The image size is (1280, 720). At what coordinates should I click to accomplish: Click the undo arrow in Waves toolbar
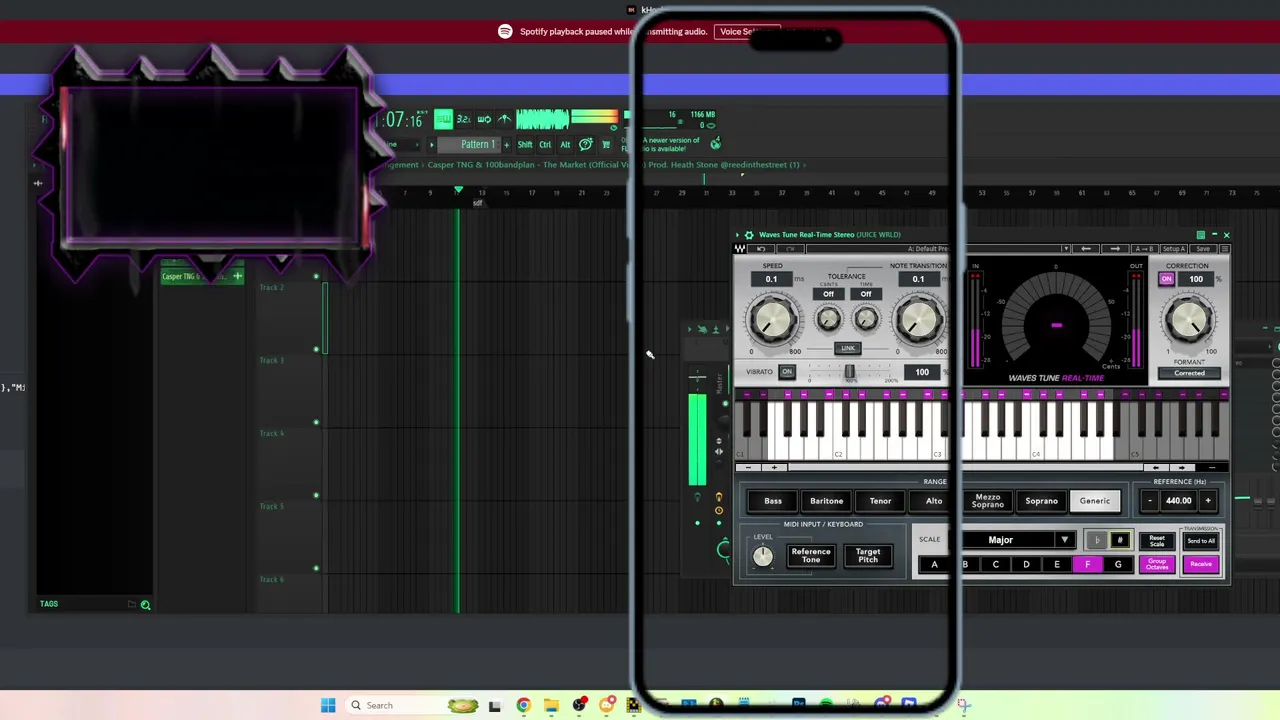pyautogui.click(x=762, y=249)
